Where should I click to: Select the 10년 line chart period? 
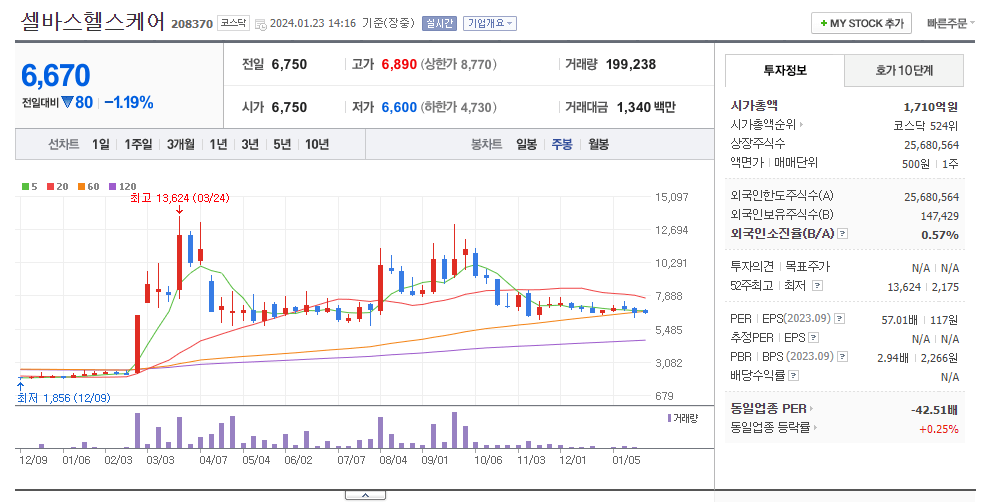click(x=317, y=145)
